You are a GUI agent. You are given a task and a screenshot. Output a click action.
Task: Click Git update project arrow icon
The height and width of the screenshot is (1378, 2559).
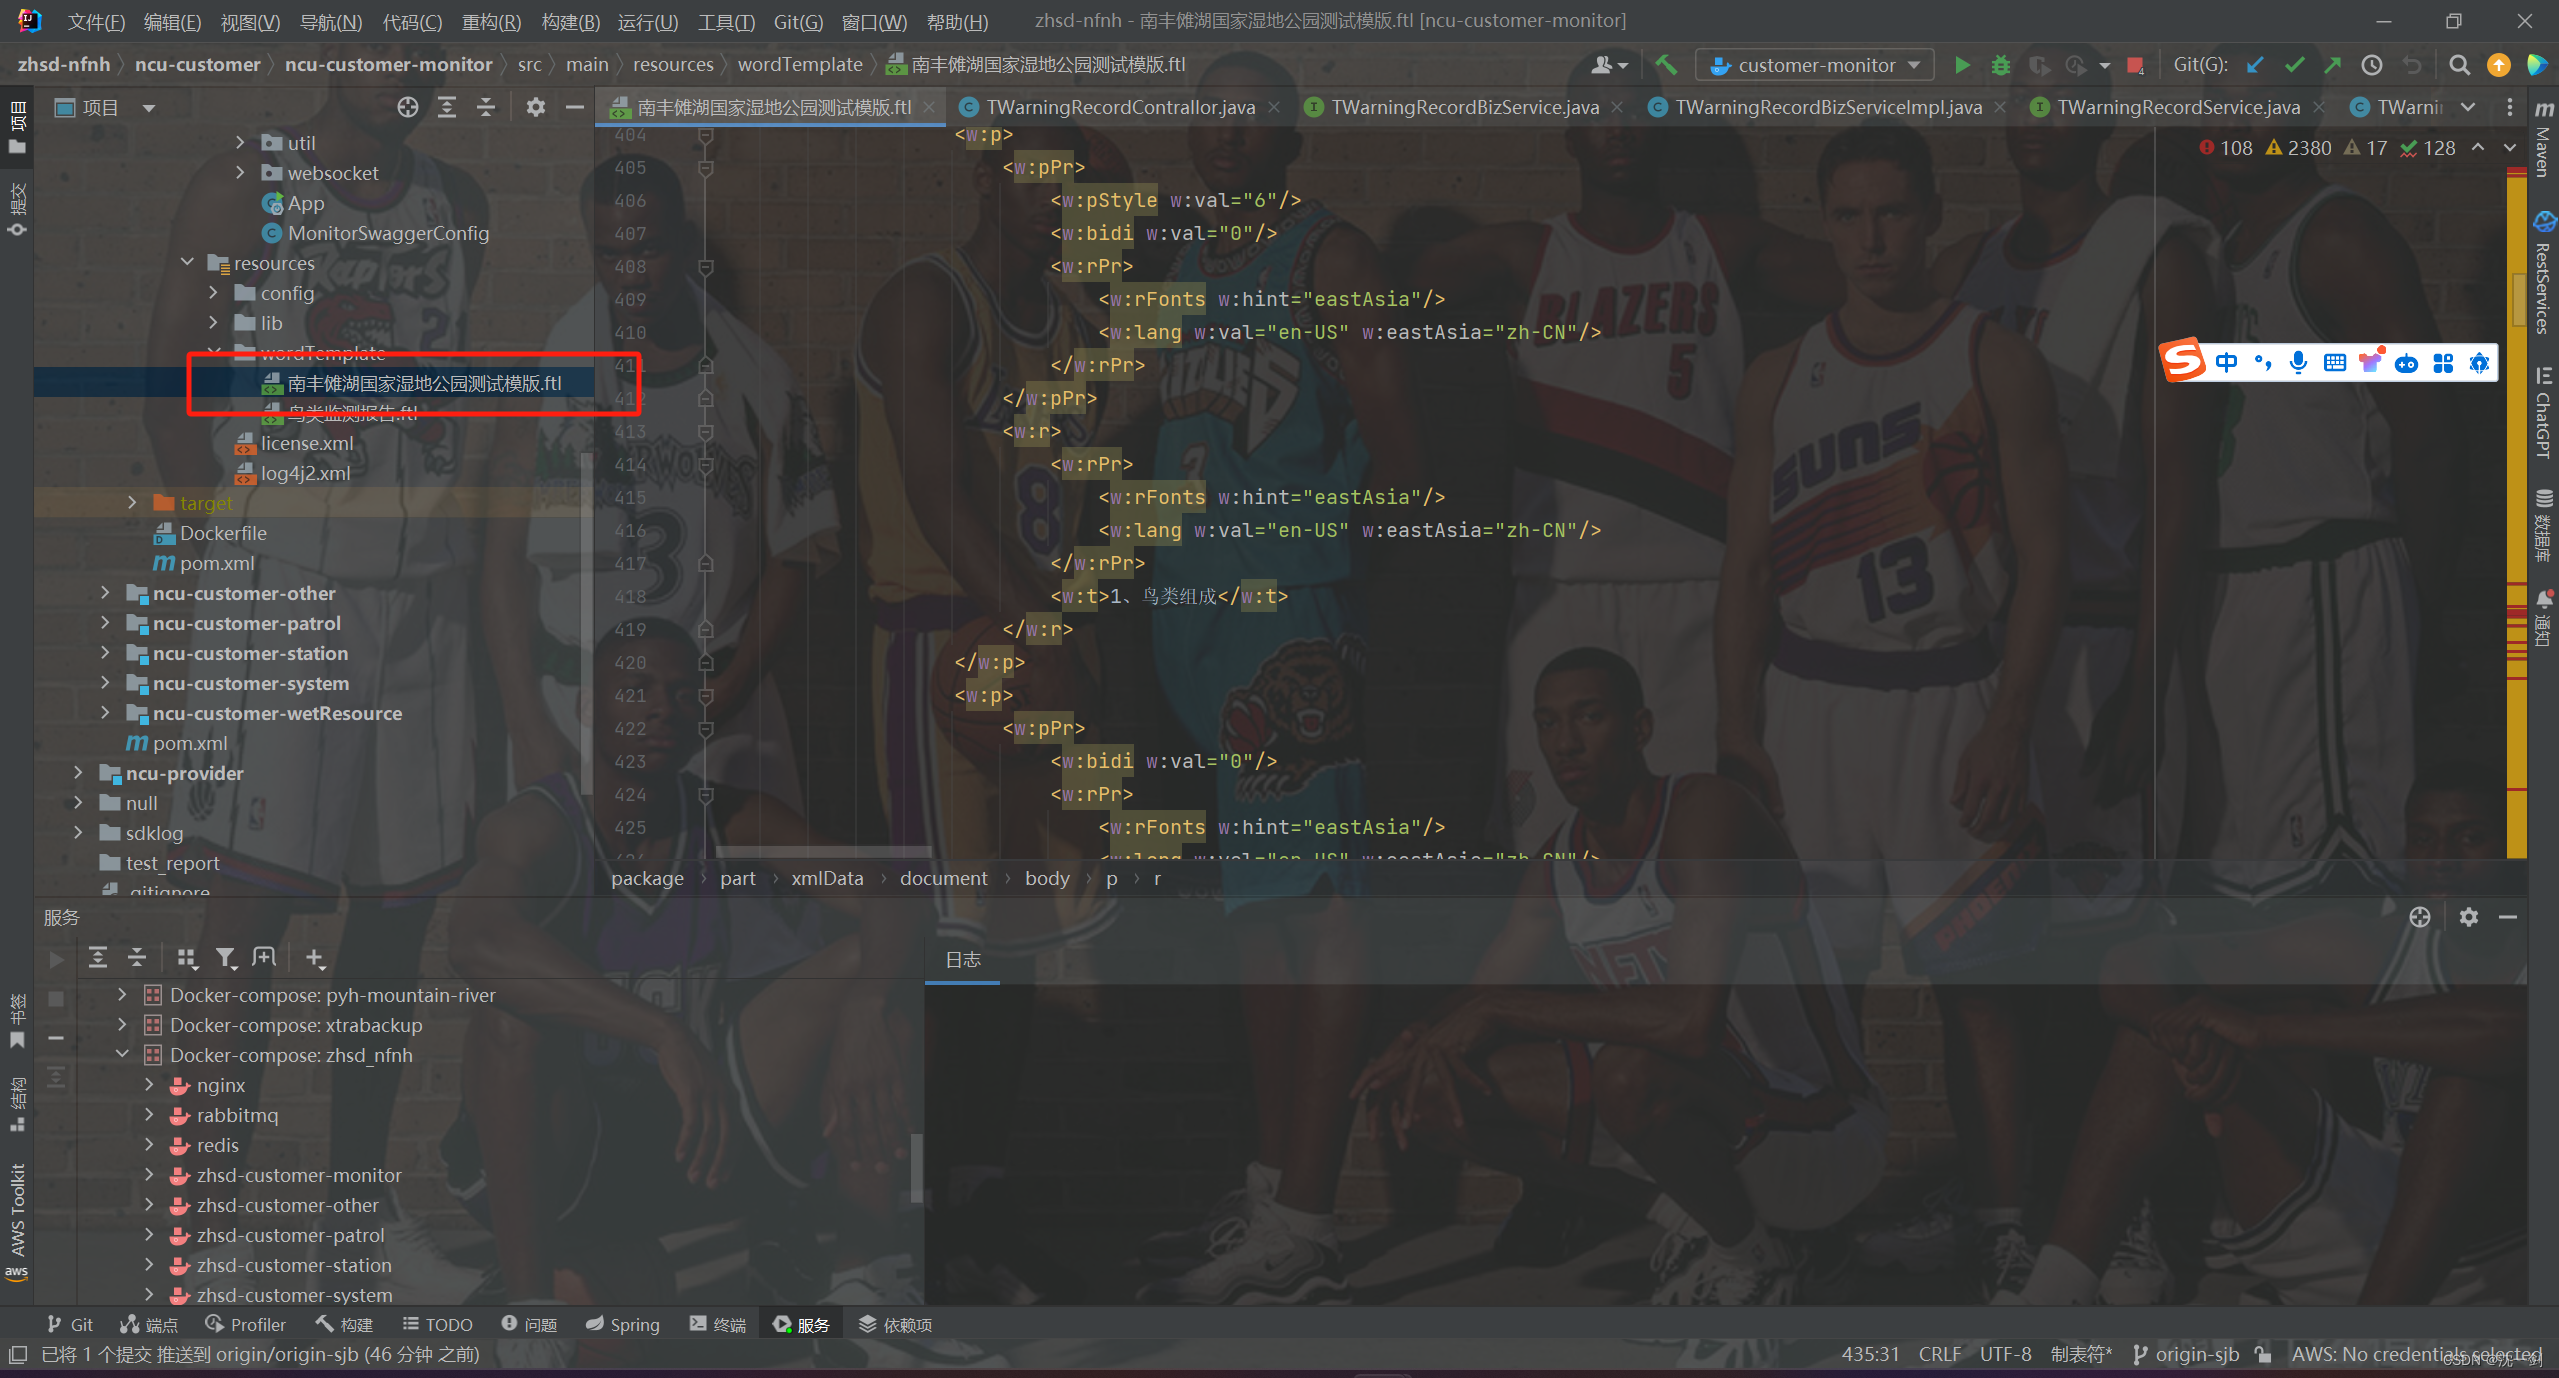[x=2255, y=65]
